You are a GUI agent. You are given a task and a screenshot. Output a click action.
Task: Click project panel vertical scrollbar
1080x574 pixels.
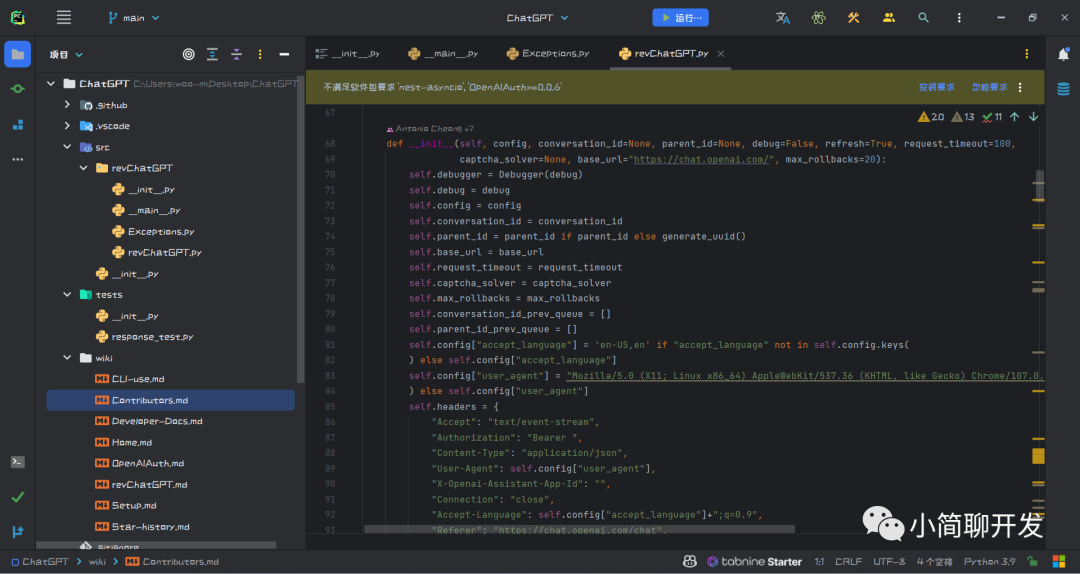click(x=300, y=230)
